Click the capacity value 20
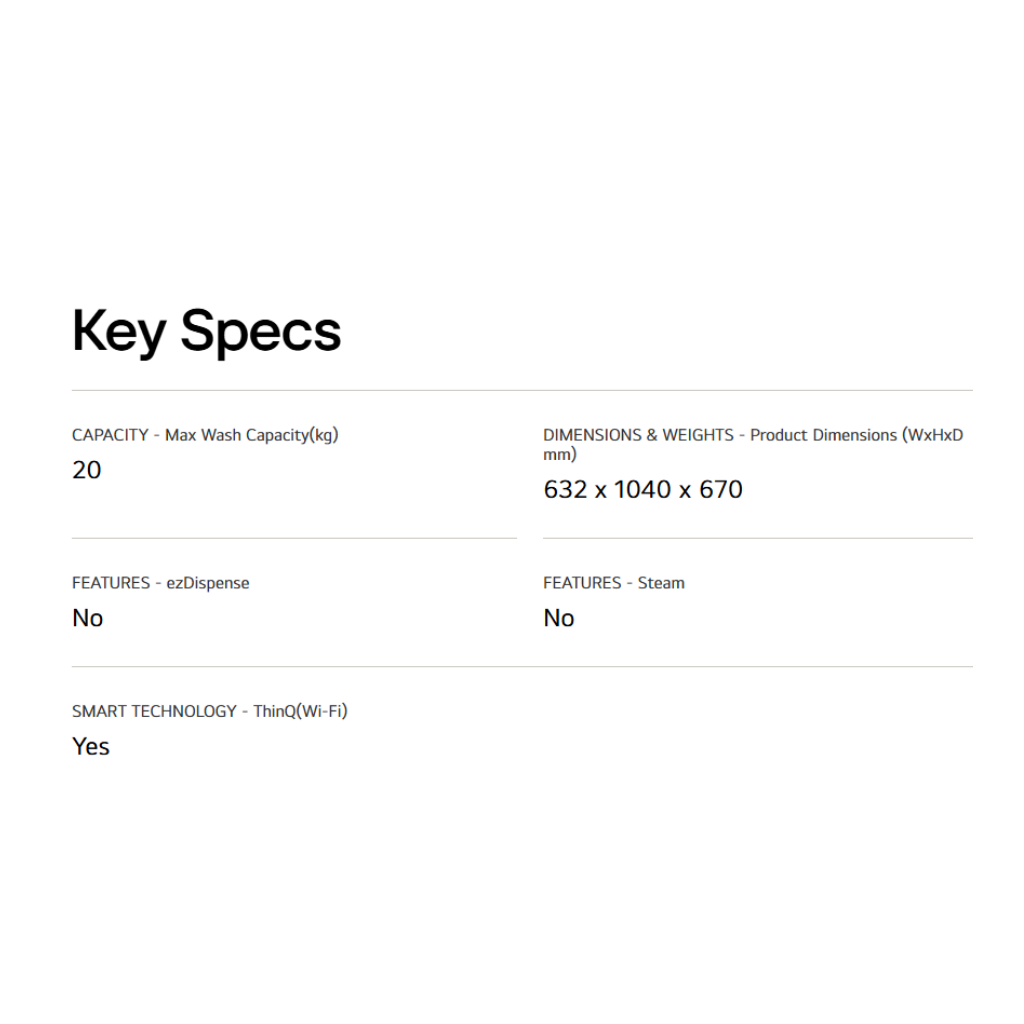This screenshot has width=1024, height=1024. 87,470
